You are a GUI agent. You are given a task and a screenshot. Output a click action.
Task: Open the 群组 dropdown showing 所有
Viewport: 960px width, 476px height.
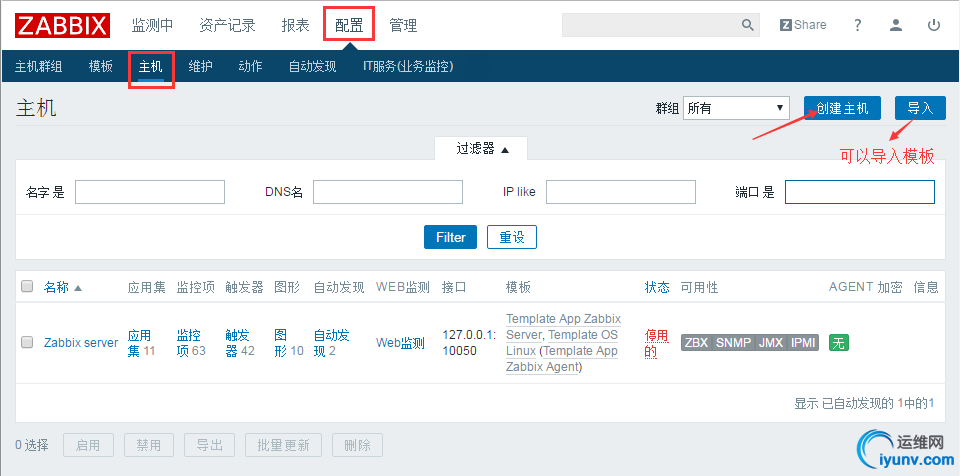[x=735, y=108]
